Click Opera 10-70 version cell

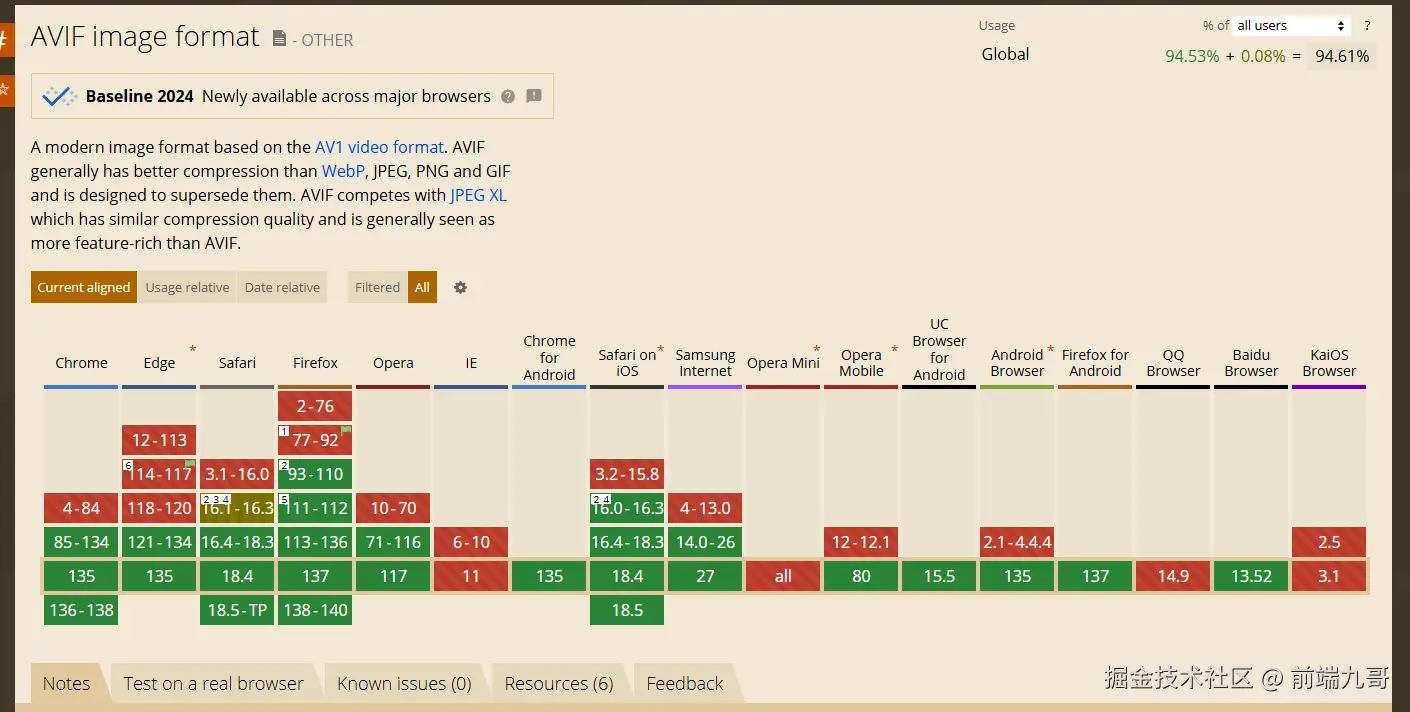coord(393,508)
